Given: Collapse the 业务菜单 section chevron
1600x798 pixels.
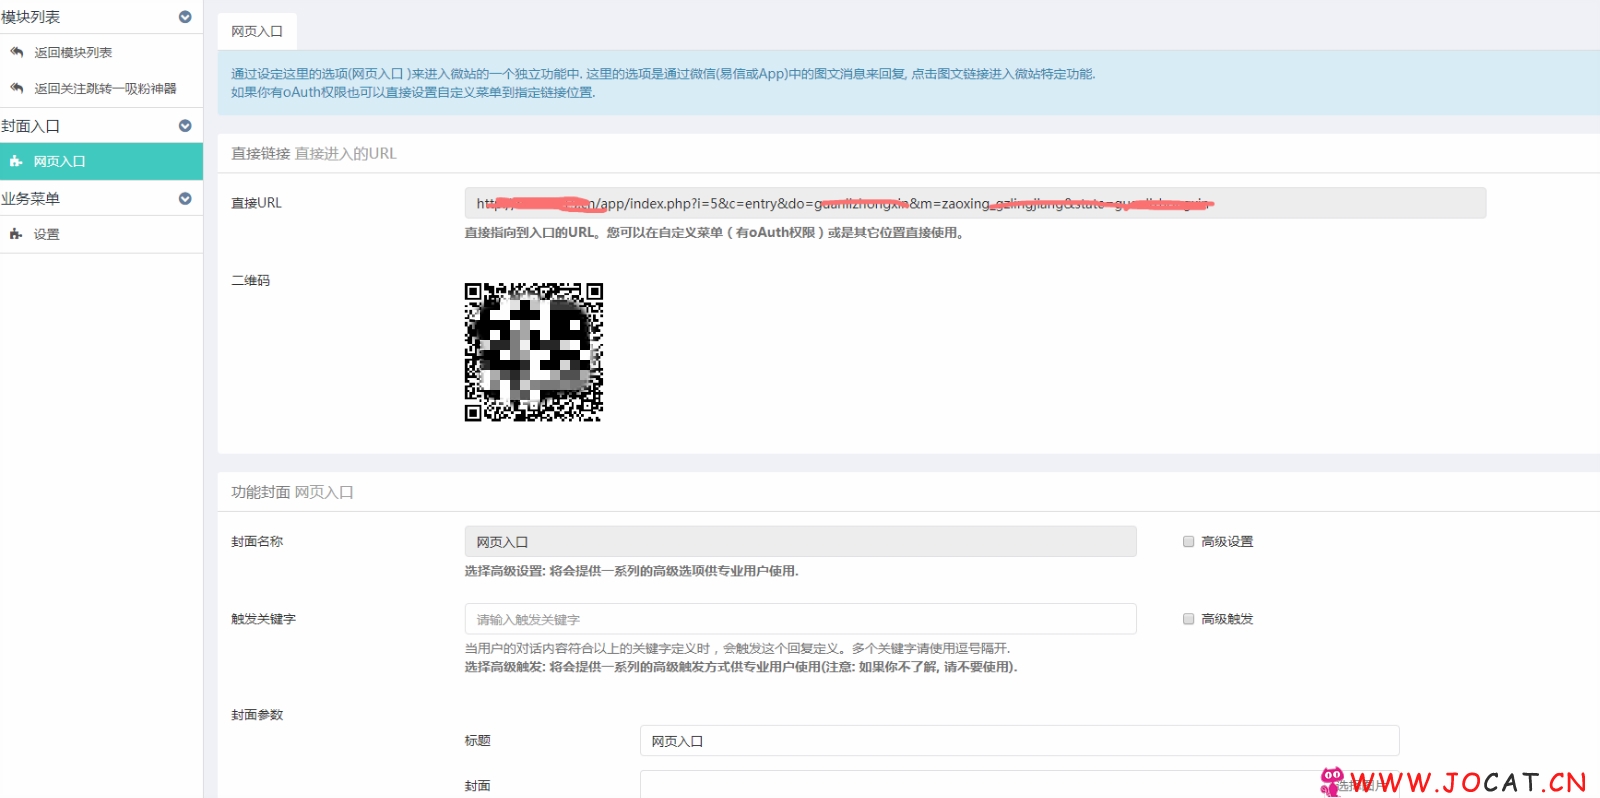Looking at the screenshot, I should pyautogui.click(x=185, y=199).
